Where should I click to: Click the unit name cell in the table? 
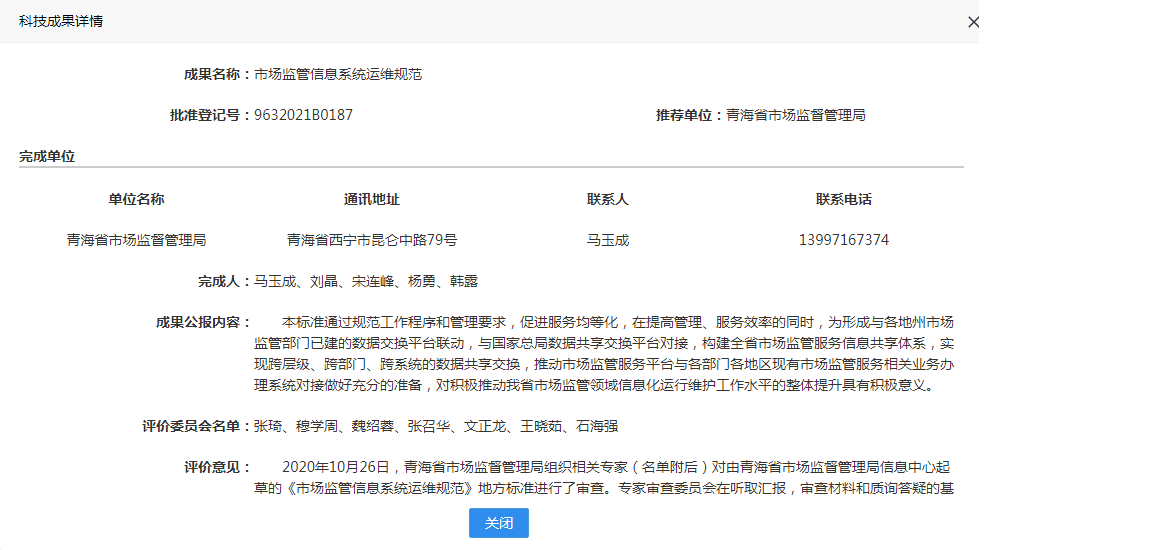tap(136, 240)
